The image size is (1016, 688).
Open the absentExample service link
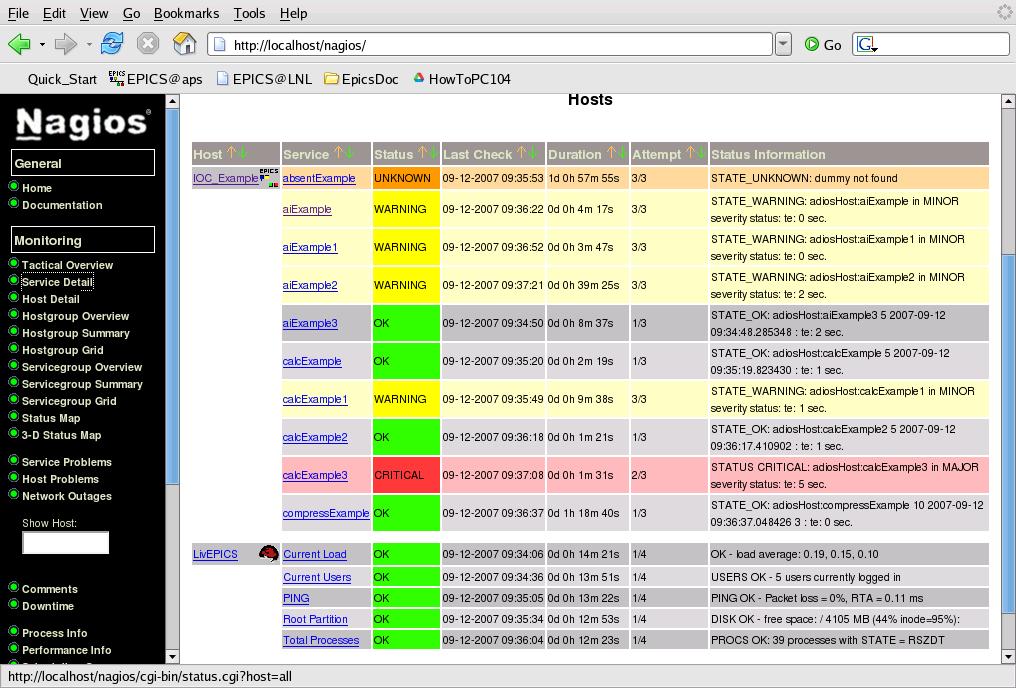pos(319,178)
